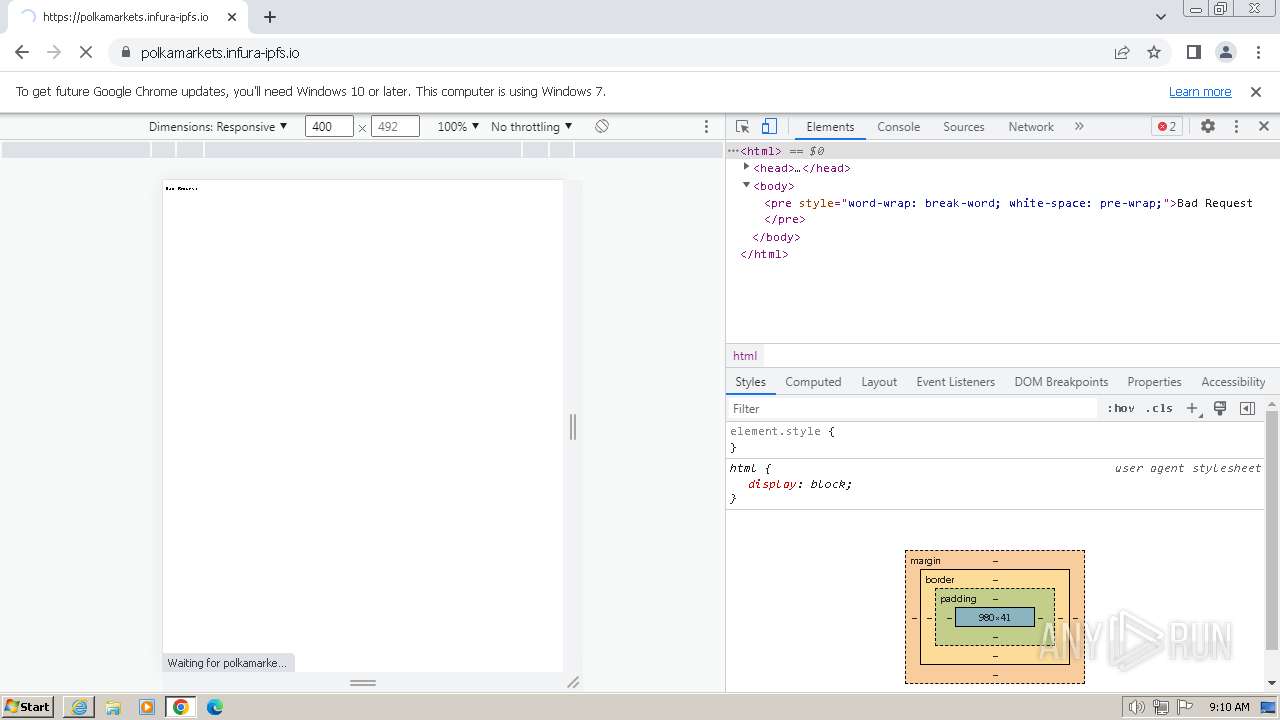The image size is (1280, 720).
Task: Share this page icon
Action: pos(1122,52)
